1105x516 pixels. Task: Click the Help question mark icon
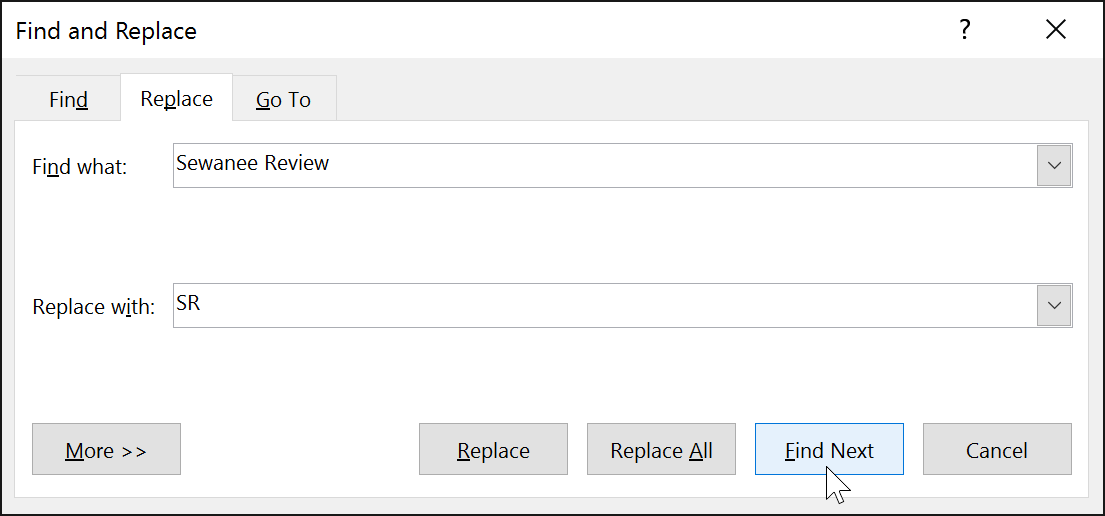[964, 30]
